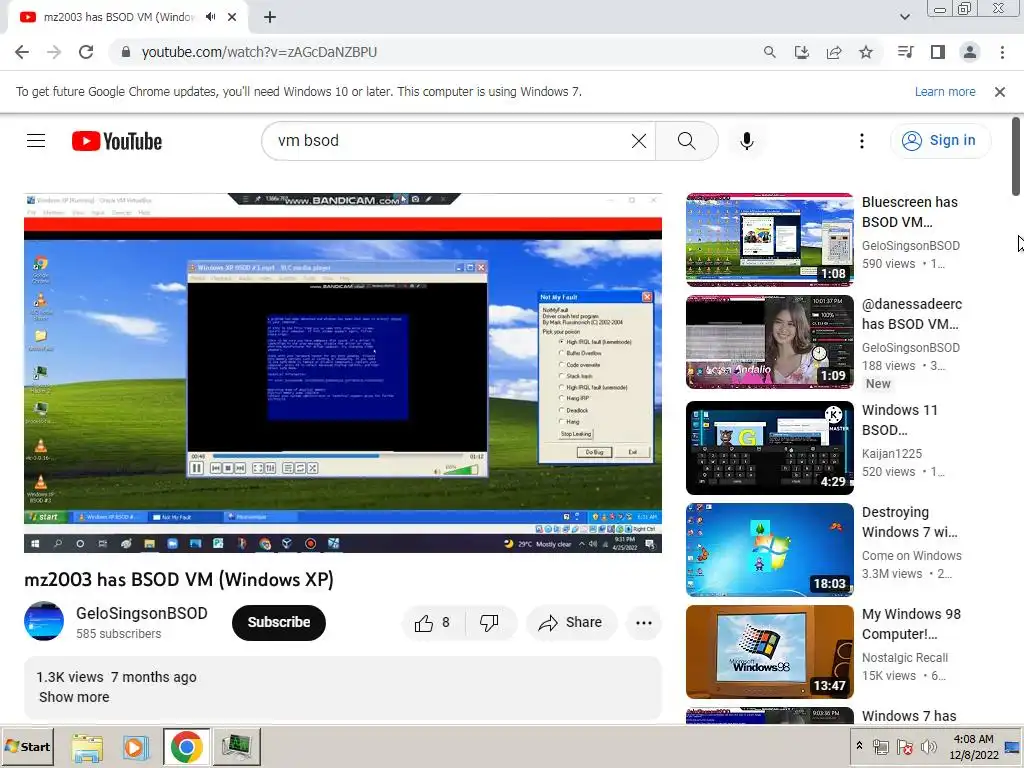Image resolution: width=1024 pixels, height=768 pixels.
Task: Open Chrome profile avatar
Action: pos(970,52)
